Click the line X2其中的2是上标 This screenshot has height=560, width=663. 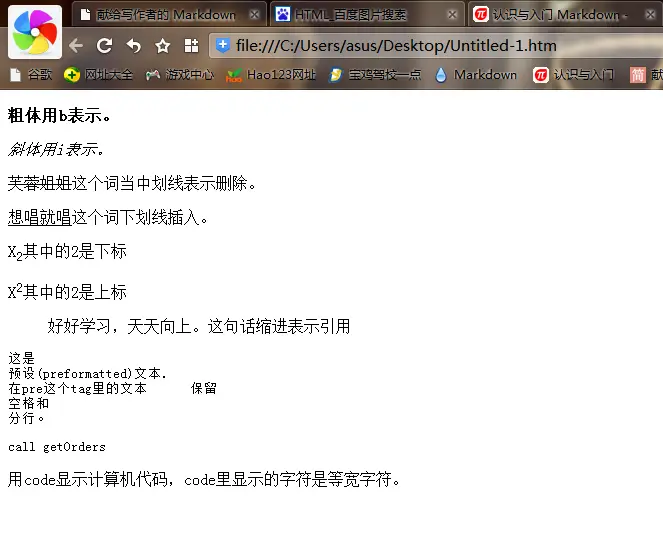[67, 291]
